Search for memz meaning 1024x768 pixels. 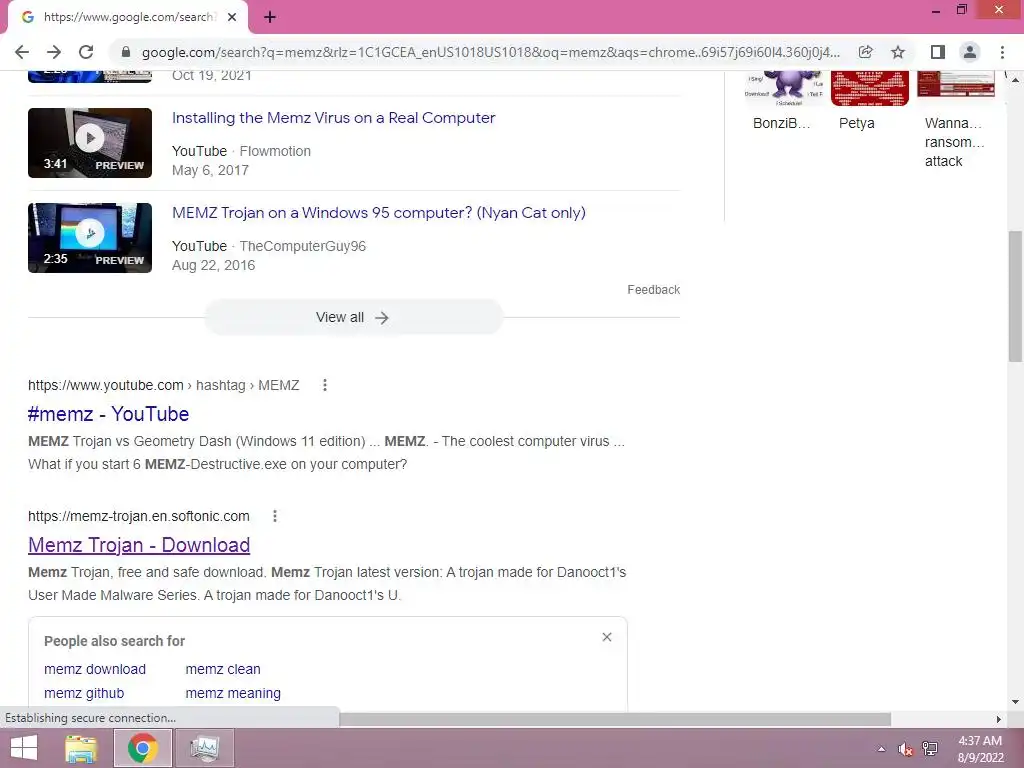pyautogui.click(x=233, y=693)
